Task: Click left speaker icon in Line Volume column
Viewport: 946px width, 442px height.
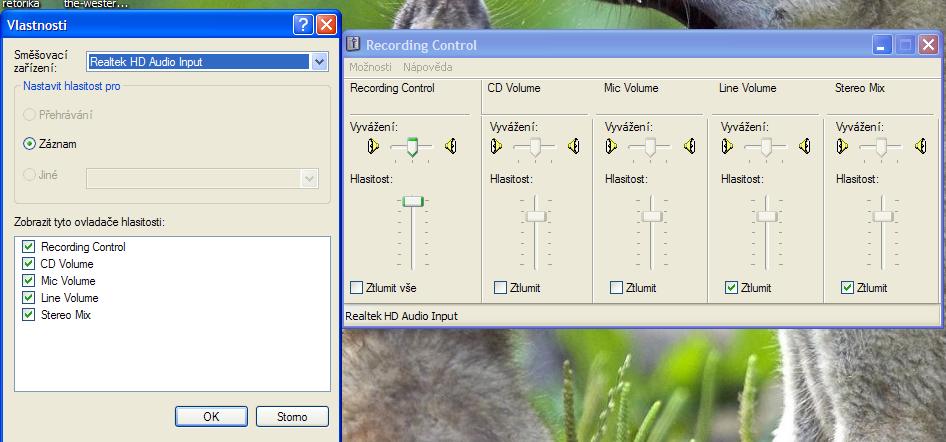Action: (x=728, y=146)
